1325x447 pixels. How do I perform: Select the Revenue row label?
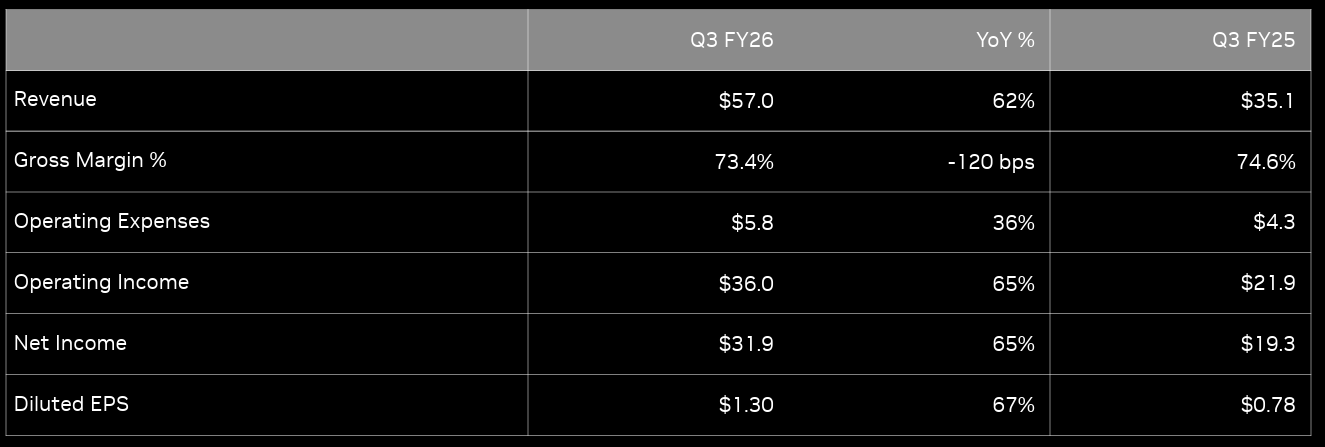click(x=55, y=100)
